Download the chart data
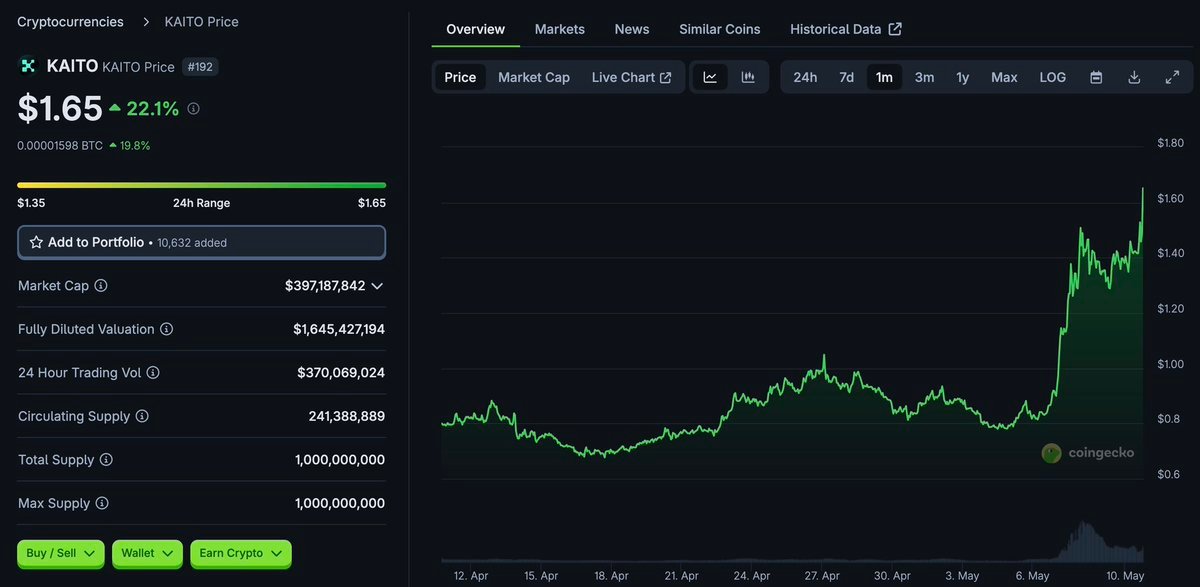This screenshot has width=1200, height=587. click(1134, 77)
